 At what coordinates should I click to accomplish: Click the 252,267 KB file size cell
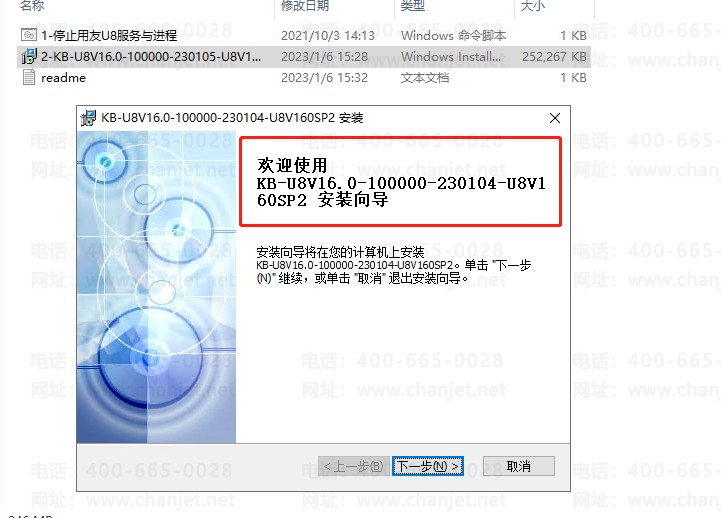click(554, 57)
